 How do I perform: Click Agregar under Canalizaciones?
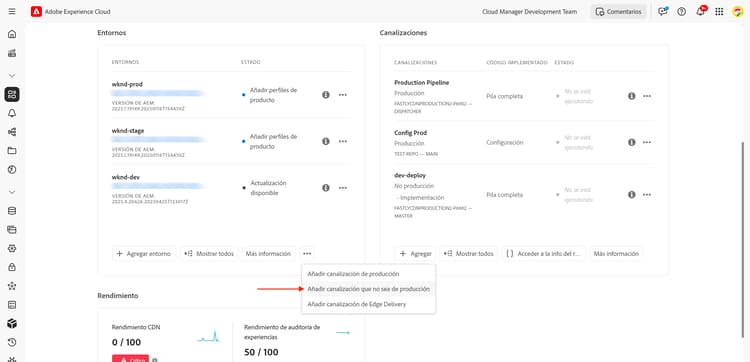tap(415, 253)
